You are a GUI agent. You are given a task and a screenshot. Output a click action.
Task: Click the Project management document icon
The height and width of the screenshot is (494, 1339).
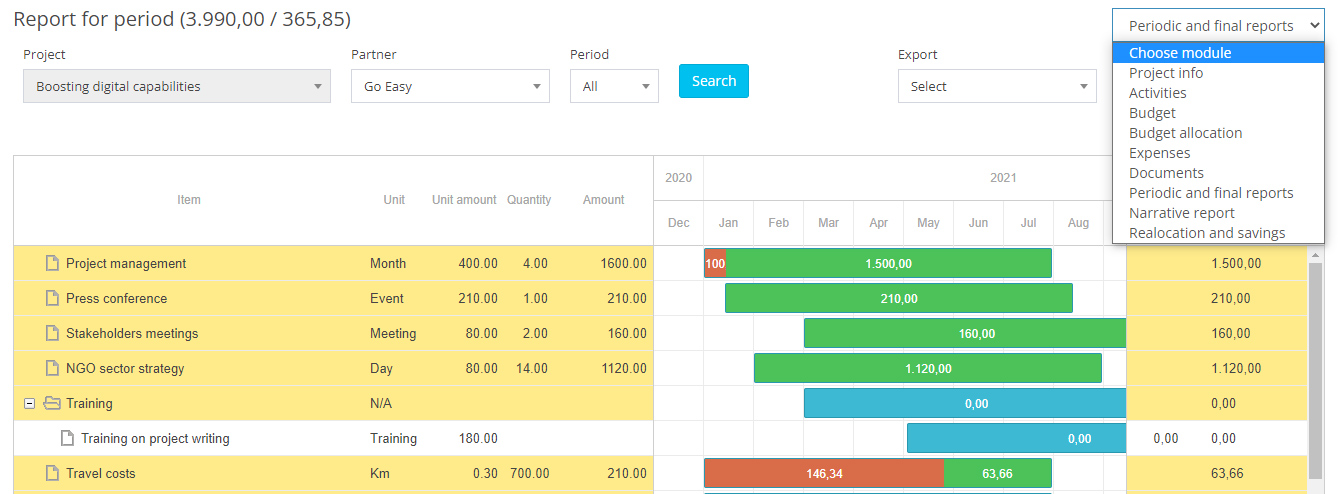pos(52,264)
